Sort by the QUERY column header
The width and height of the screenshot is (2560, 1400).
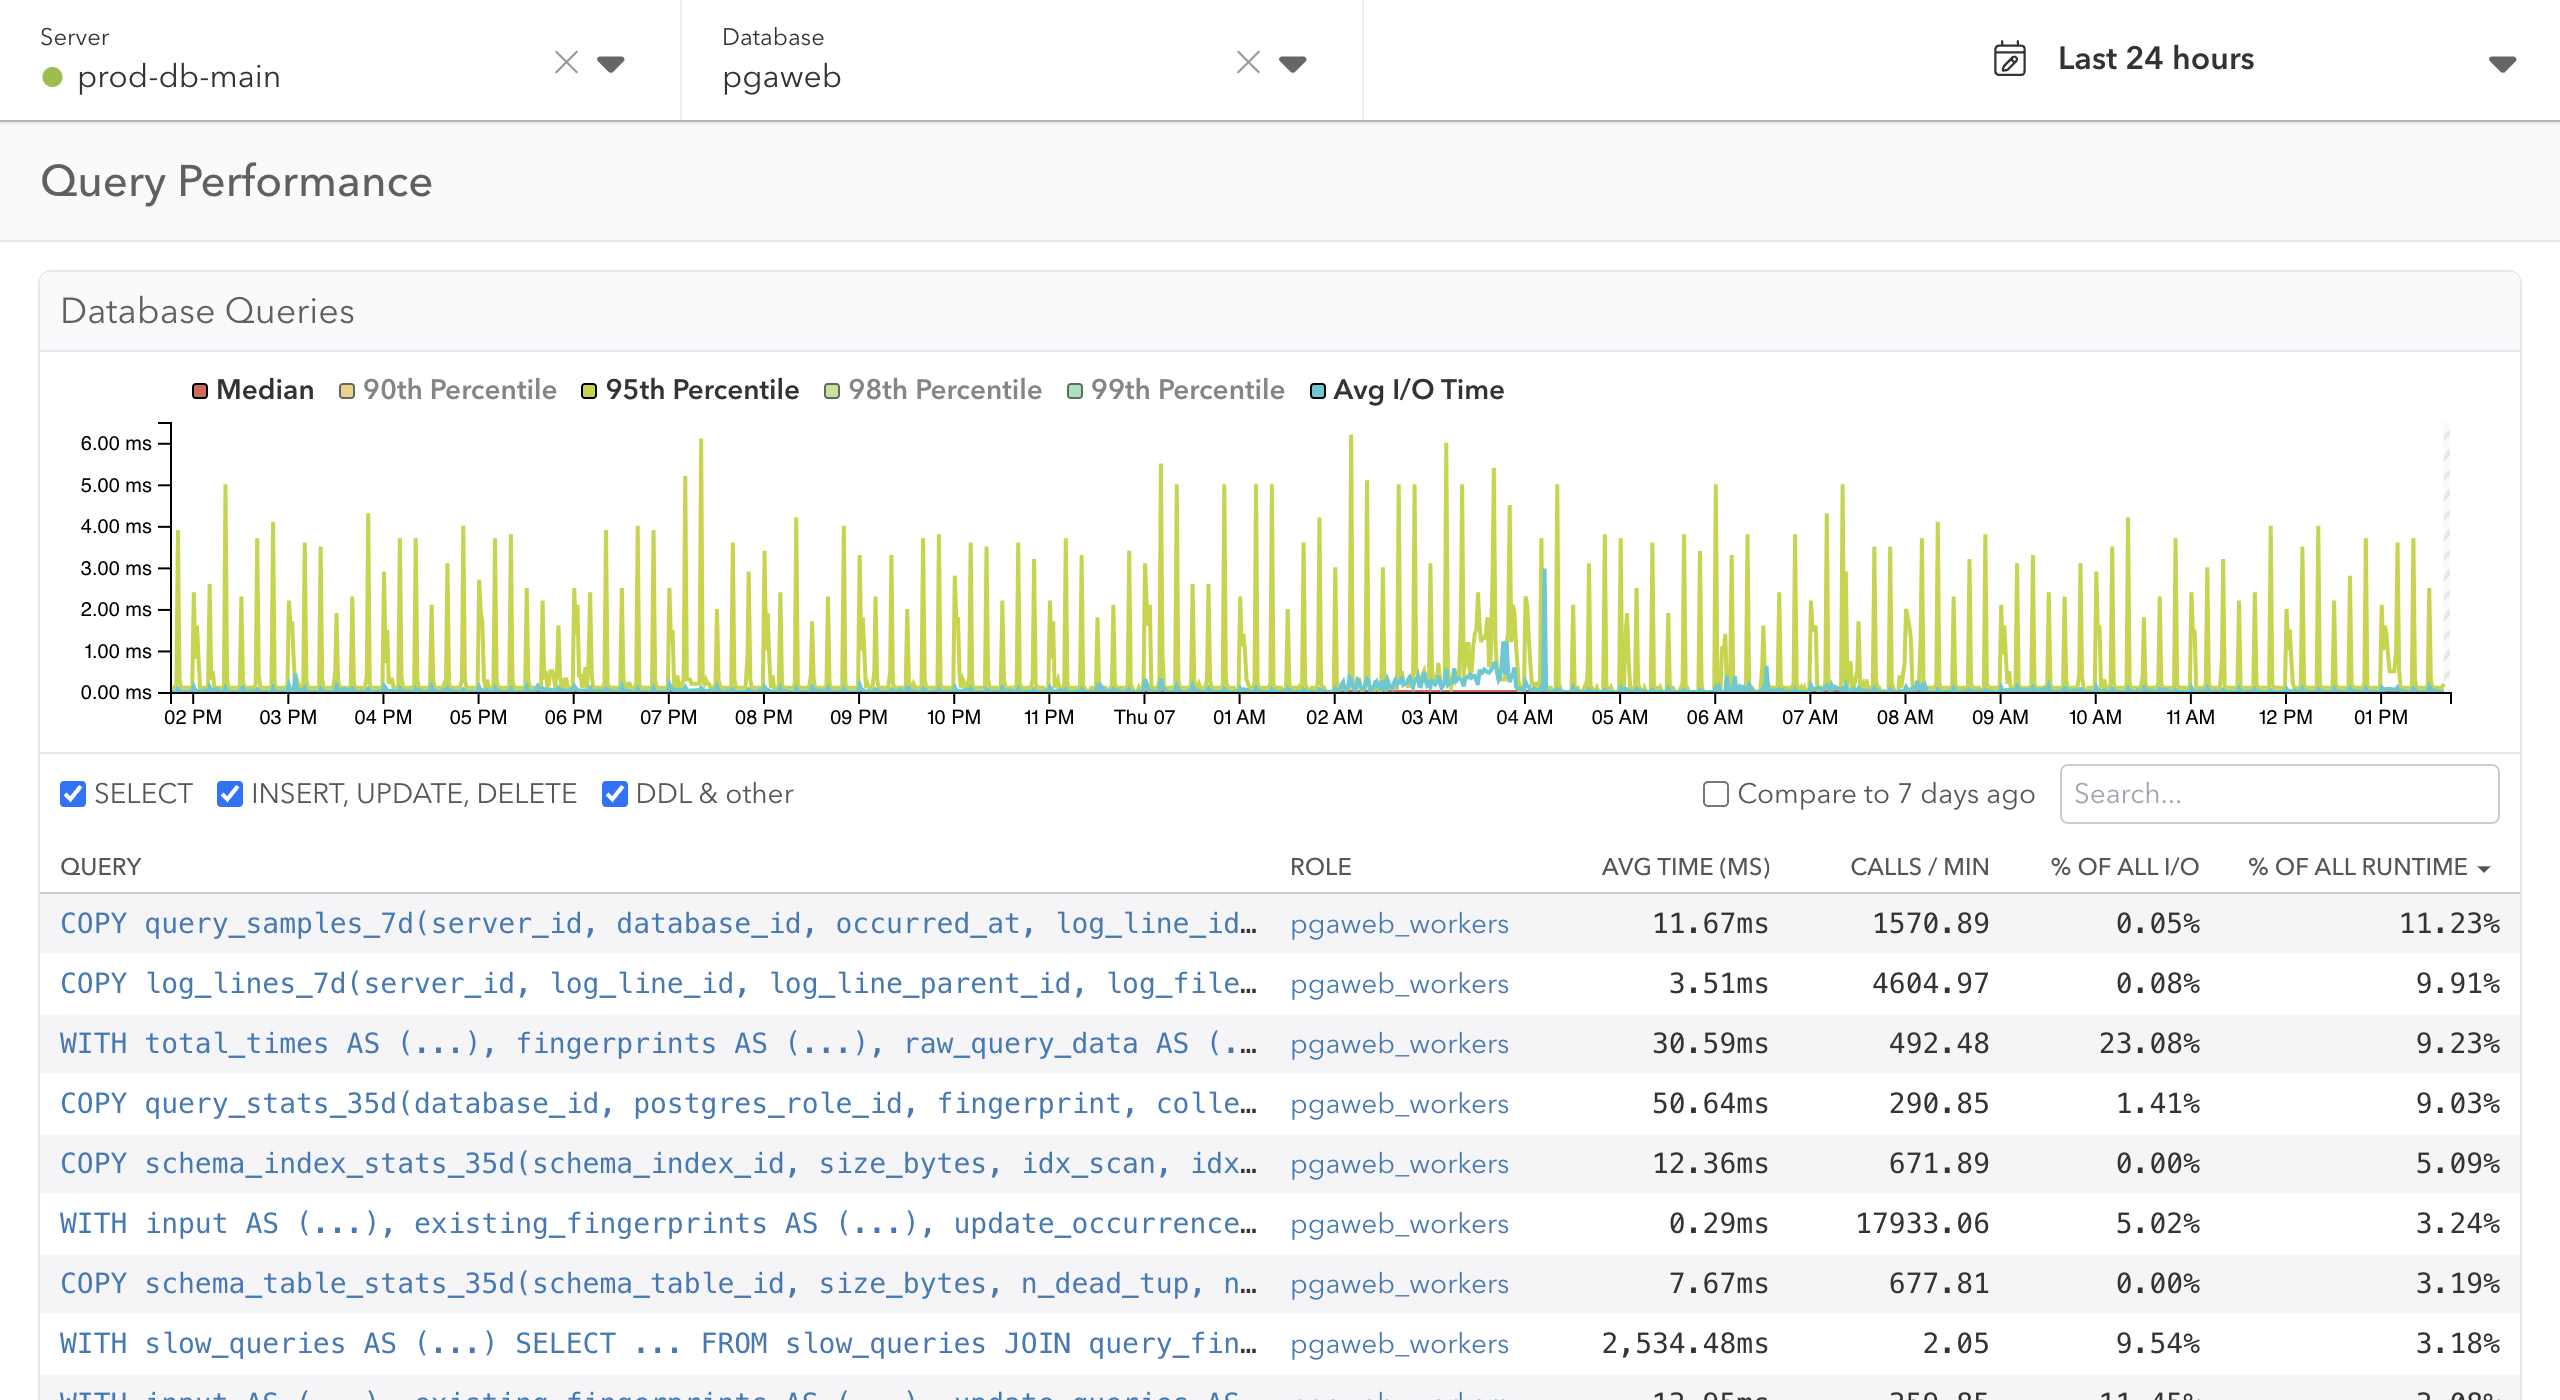click(x=101, y=867)
